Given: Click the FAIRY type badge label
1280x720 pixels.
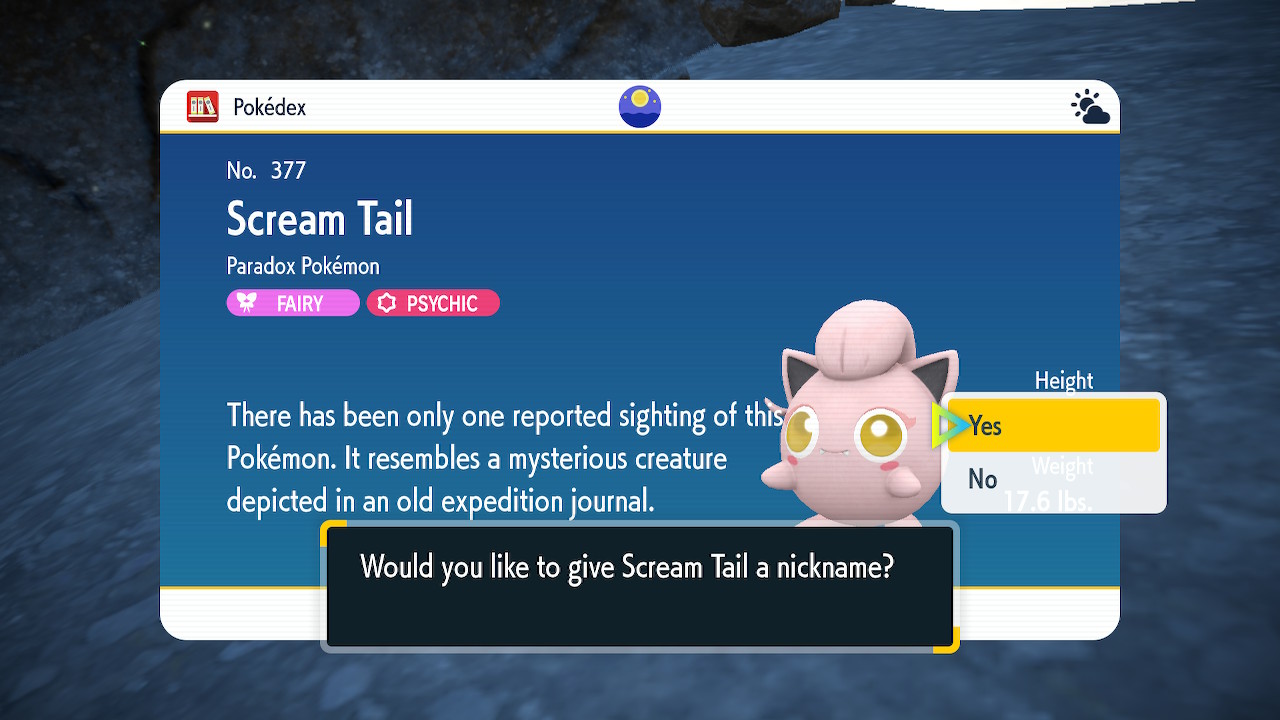Looking at the screenshot, I should point(293,303).
